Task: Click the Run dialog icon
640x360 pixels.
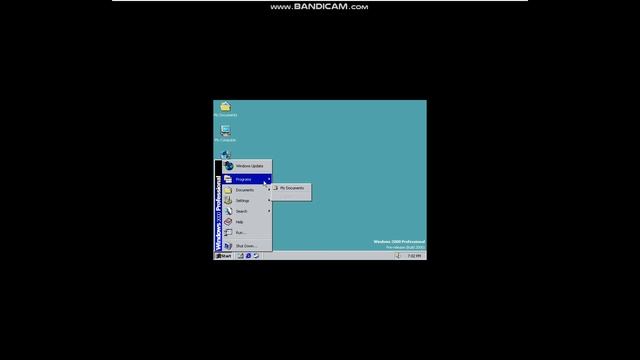Action: click(x=228, y=232)
